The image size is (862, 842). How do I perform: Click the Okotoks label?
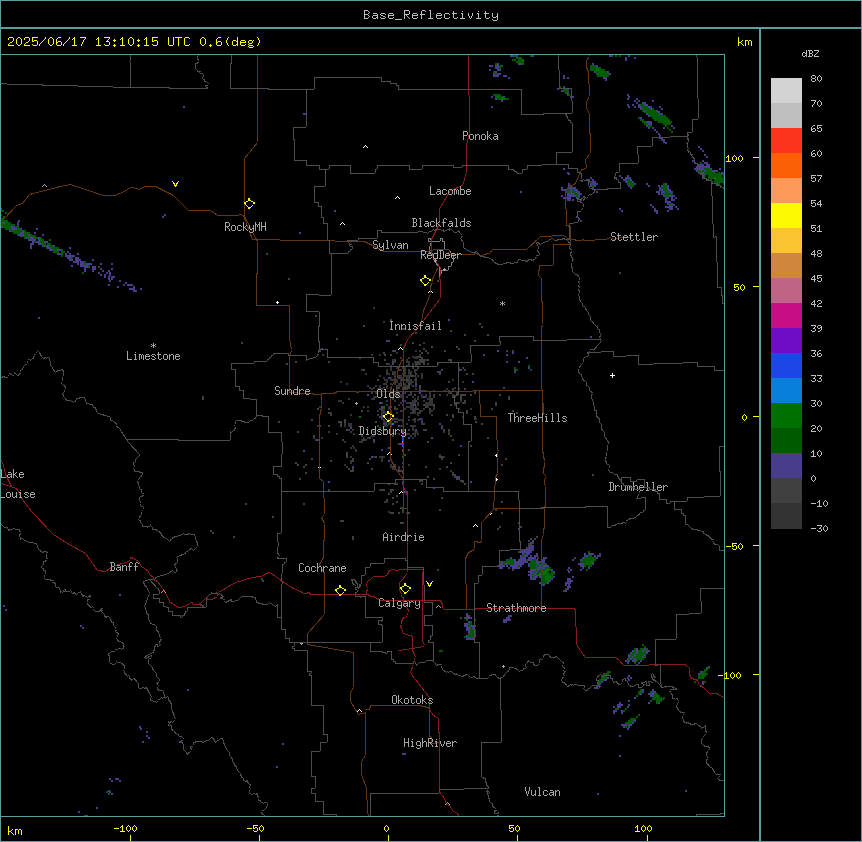[x=412, y=700]
